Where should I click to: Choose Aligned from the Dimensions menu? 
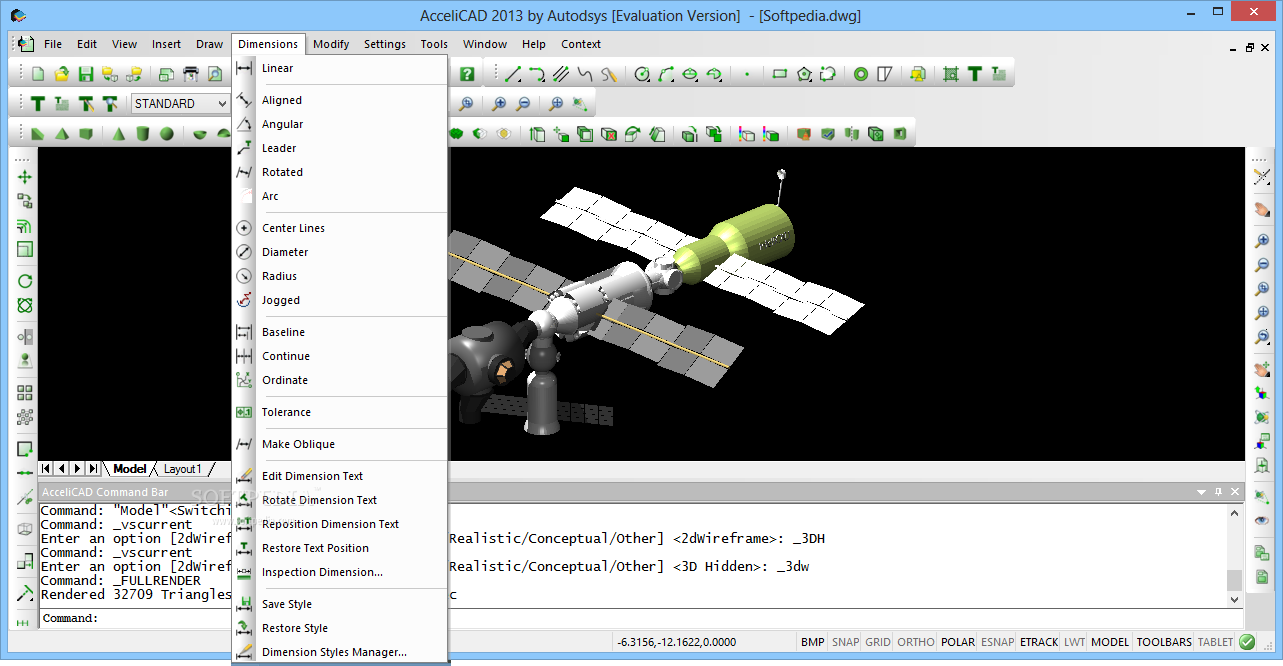tap(339, 100)
